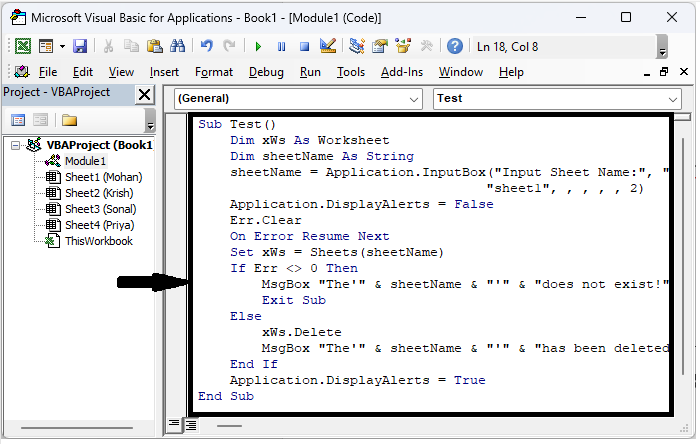The height and width of the screenshot is (444, 700).
Task: Click the 'On Error Resume Next' line
Action: 309,236
